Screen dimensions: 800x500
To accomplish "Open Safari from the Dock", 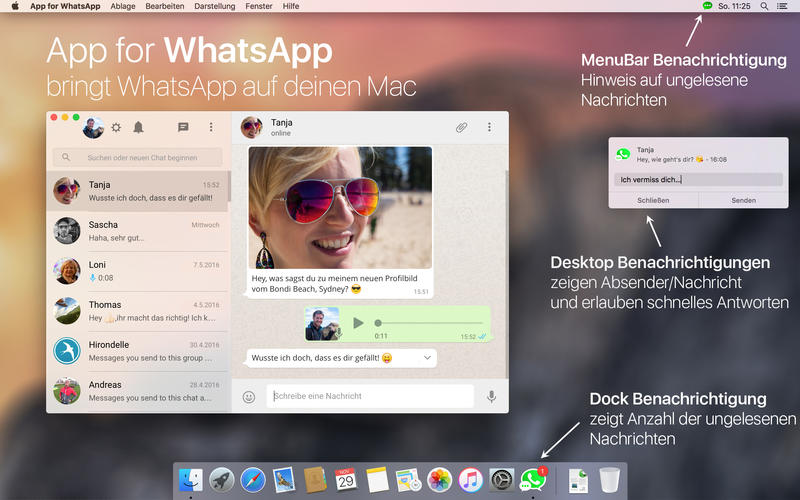I will (x=253, y=480).
